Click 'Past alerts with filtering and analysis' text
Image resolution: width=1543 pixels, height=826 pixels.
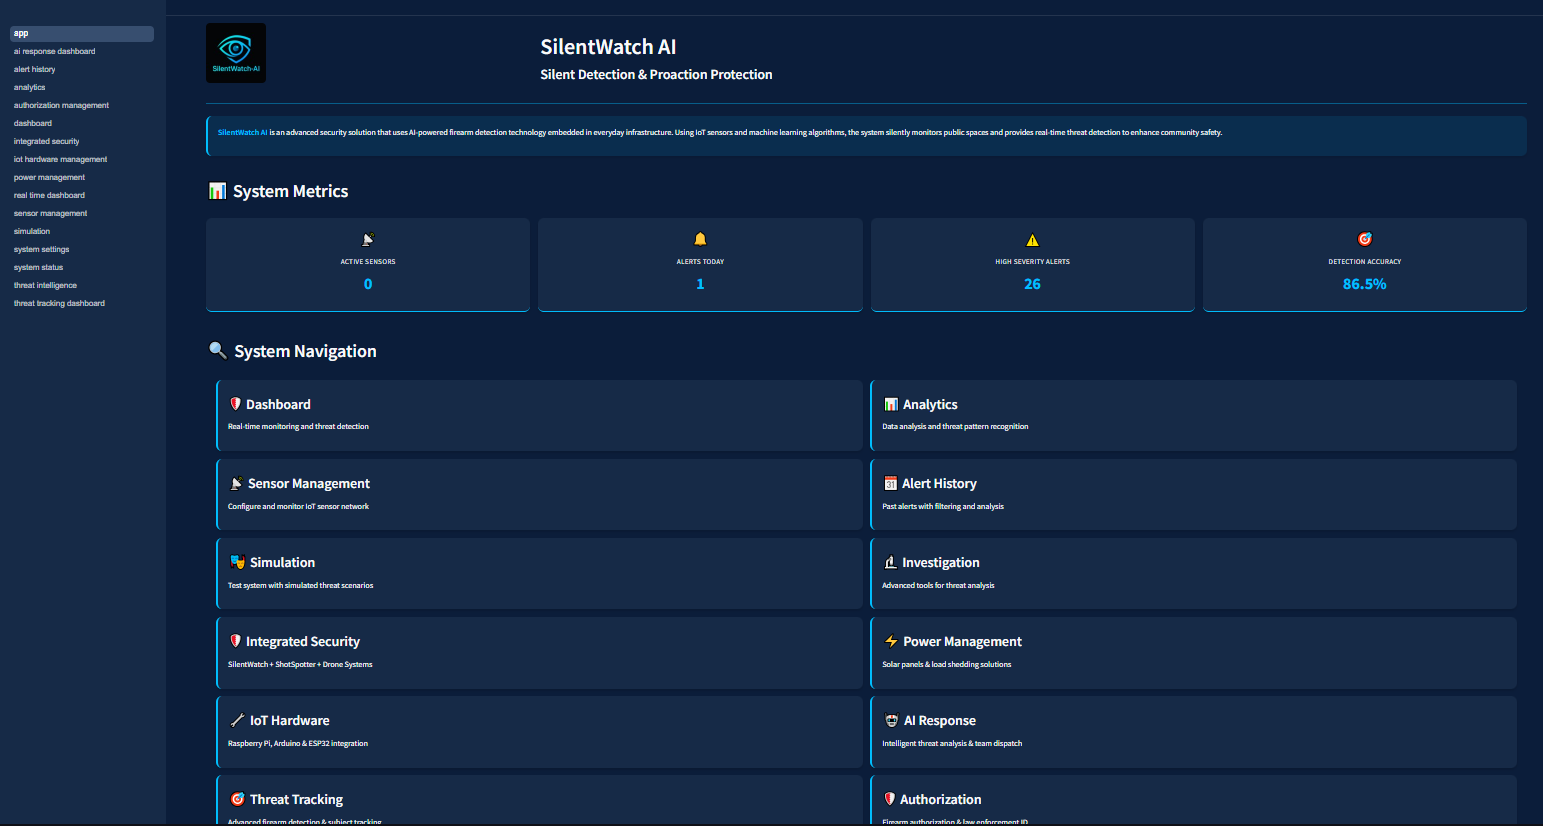943,506
